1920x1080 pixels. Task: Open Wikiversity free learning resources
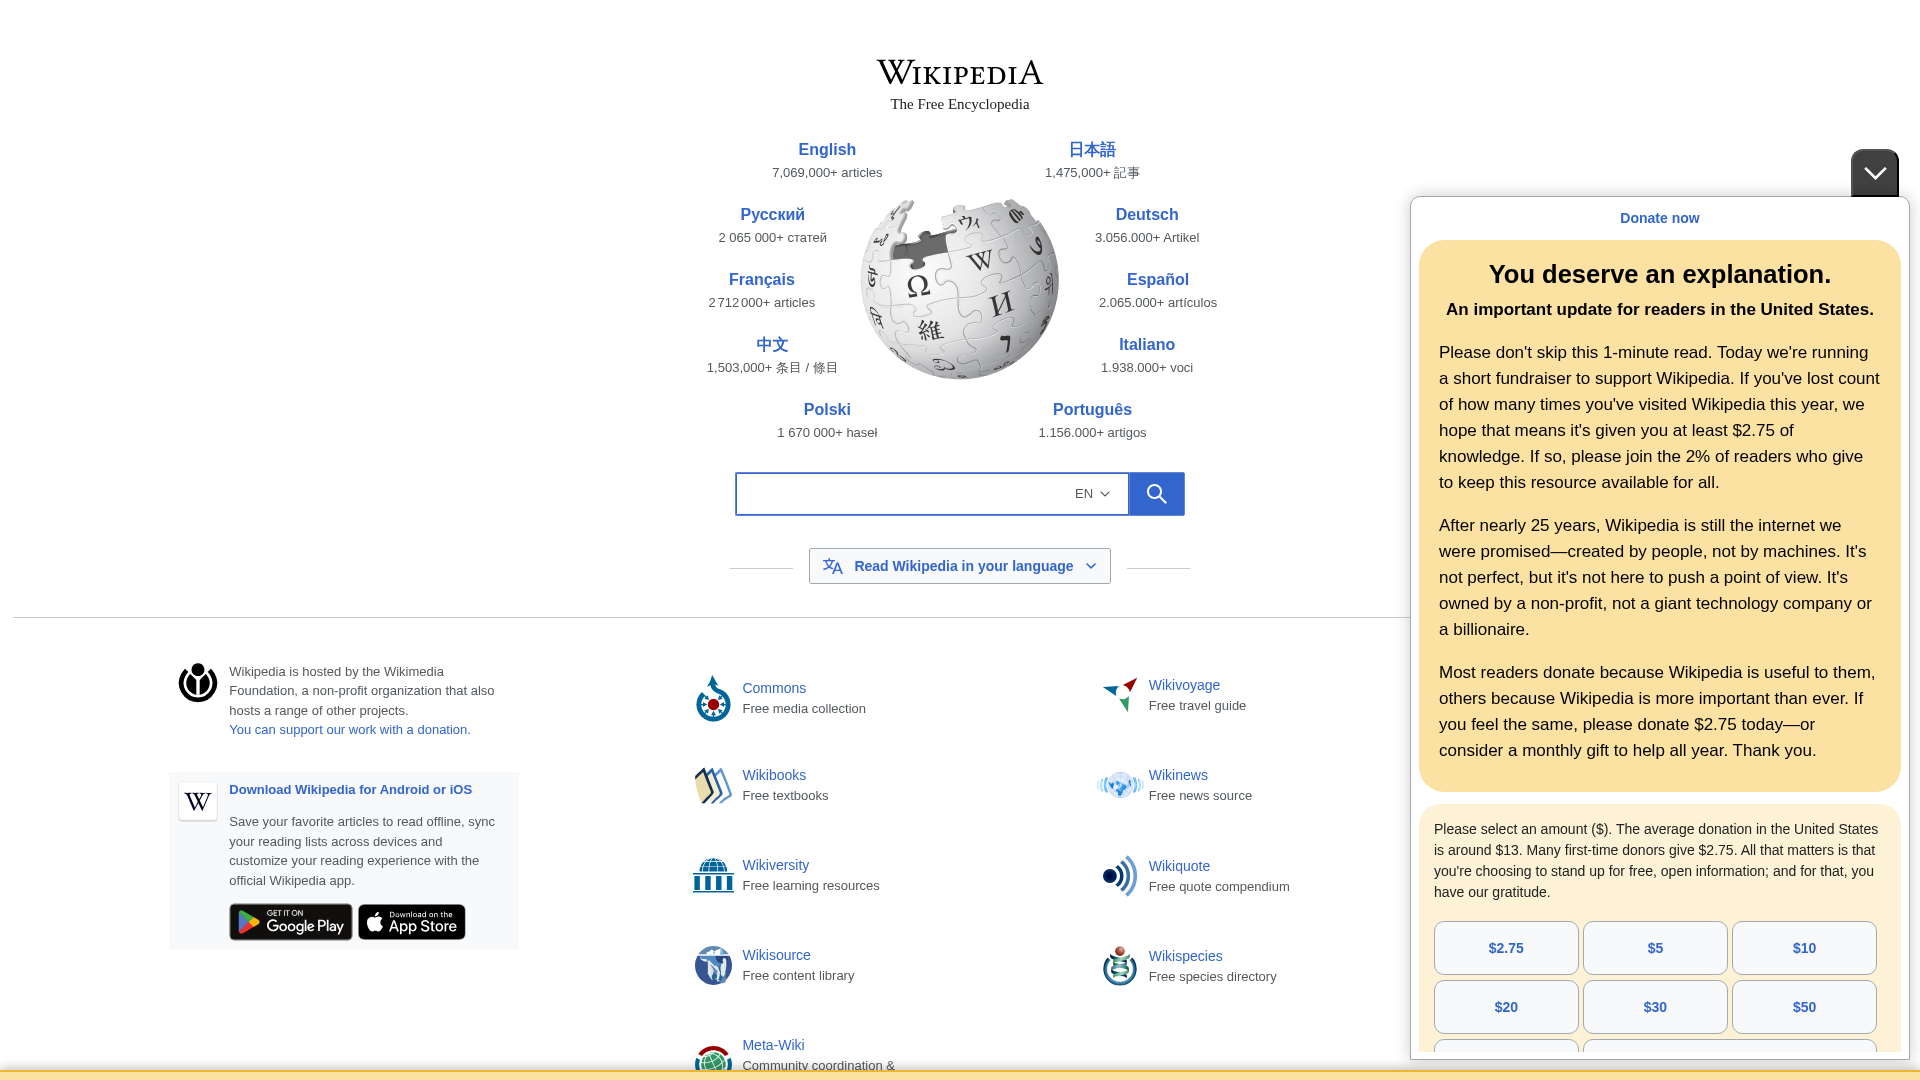point(775,864)
